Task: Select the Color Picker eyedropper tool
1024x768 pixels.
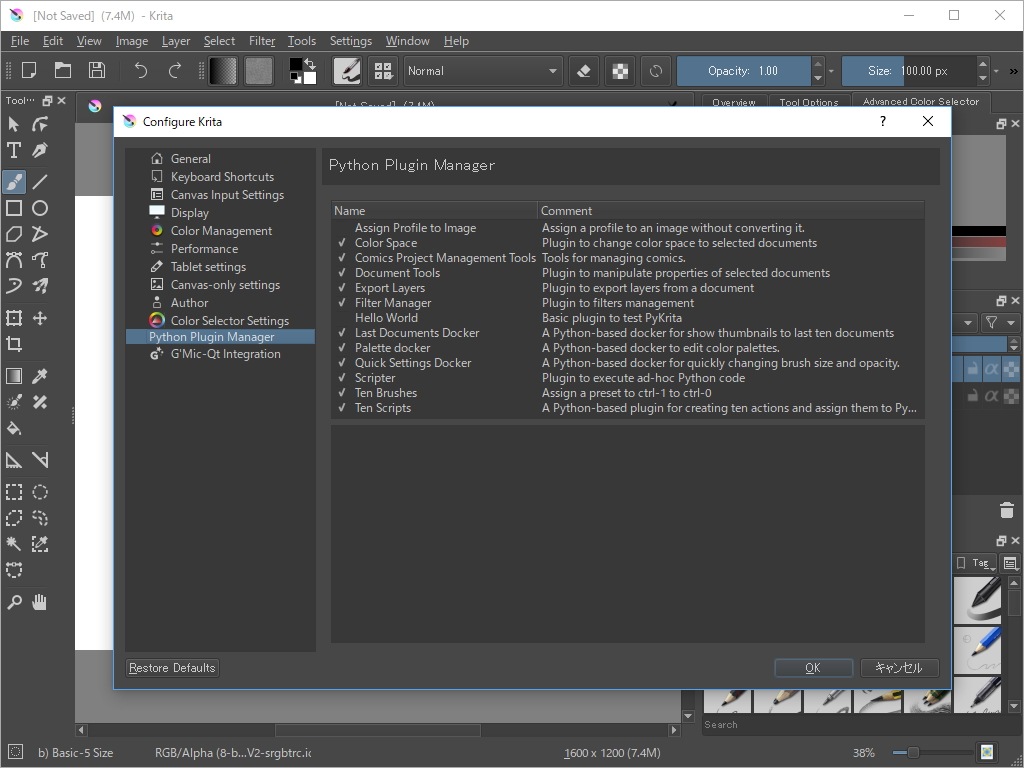Action: [x=40, y=376]
